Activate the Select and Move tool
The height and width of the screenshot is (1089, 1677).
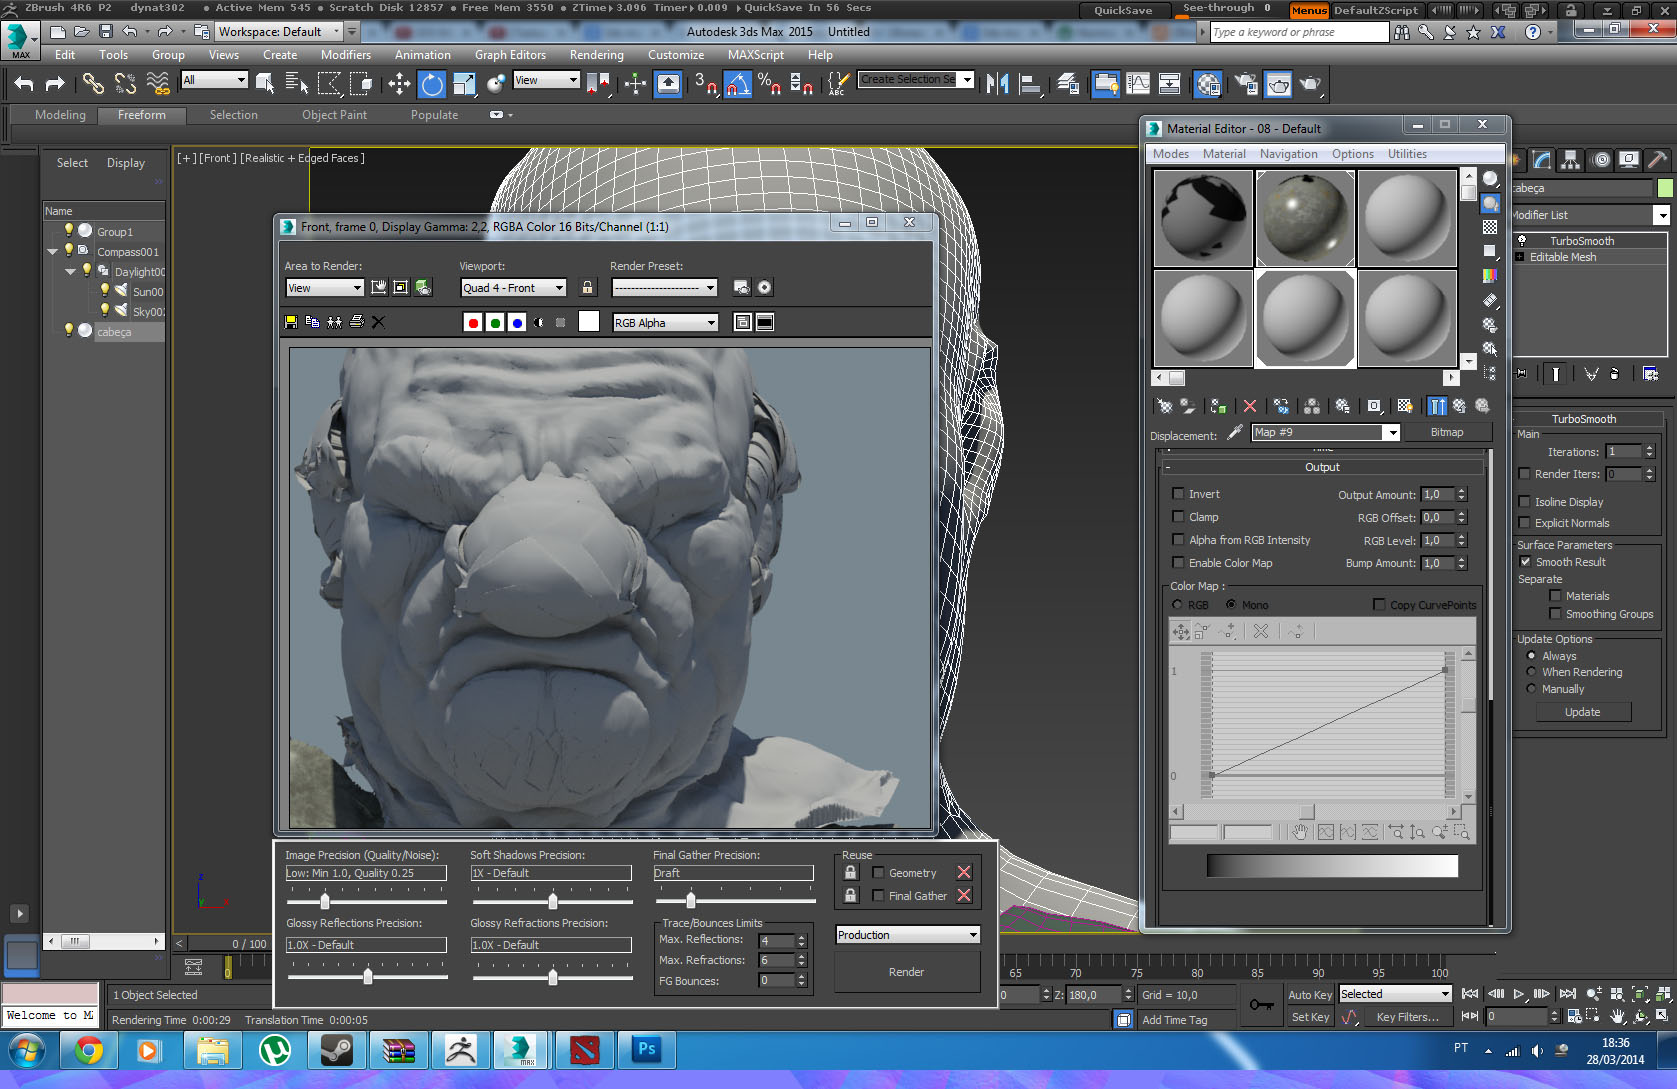pos(399,84)
